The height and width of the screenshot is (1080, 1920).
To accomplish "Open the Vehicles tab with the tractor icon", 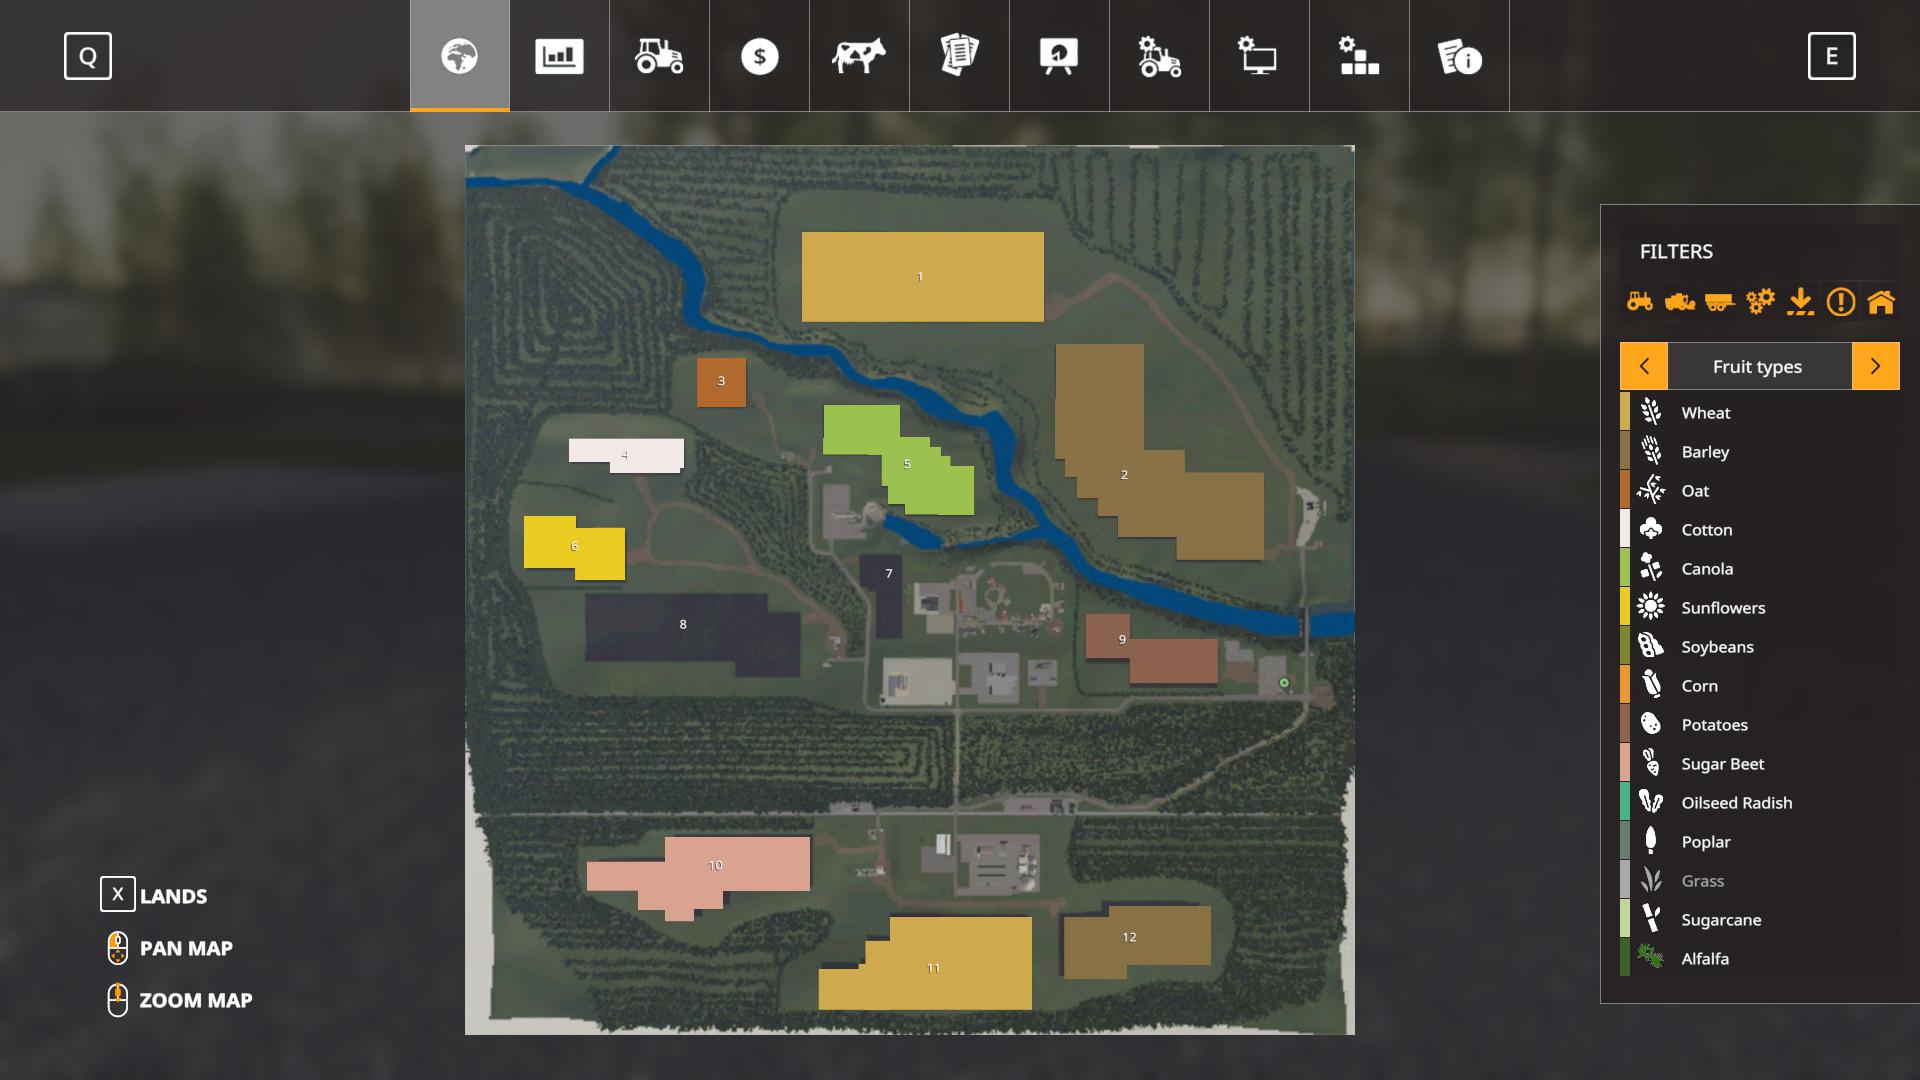I will 659,56.
